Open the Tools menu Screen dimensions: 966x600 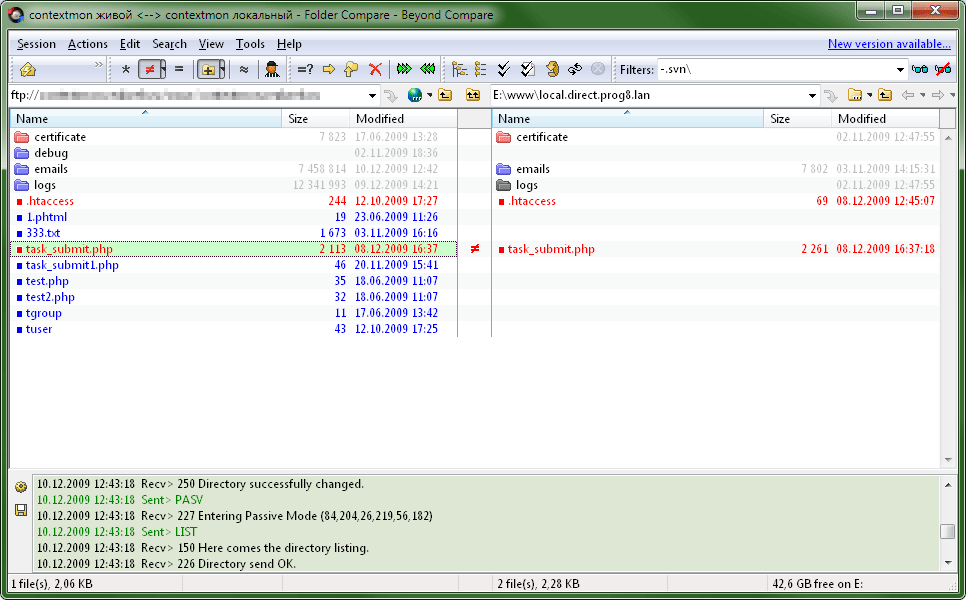(250, 44)
